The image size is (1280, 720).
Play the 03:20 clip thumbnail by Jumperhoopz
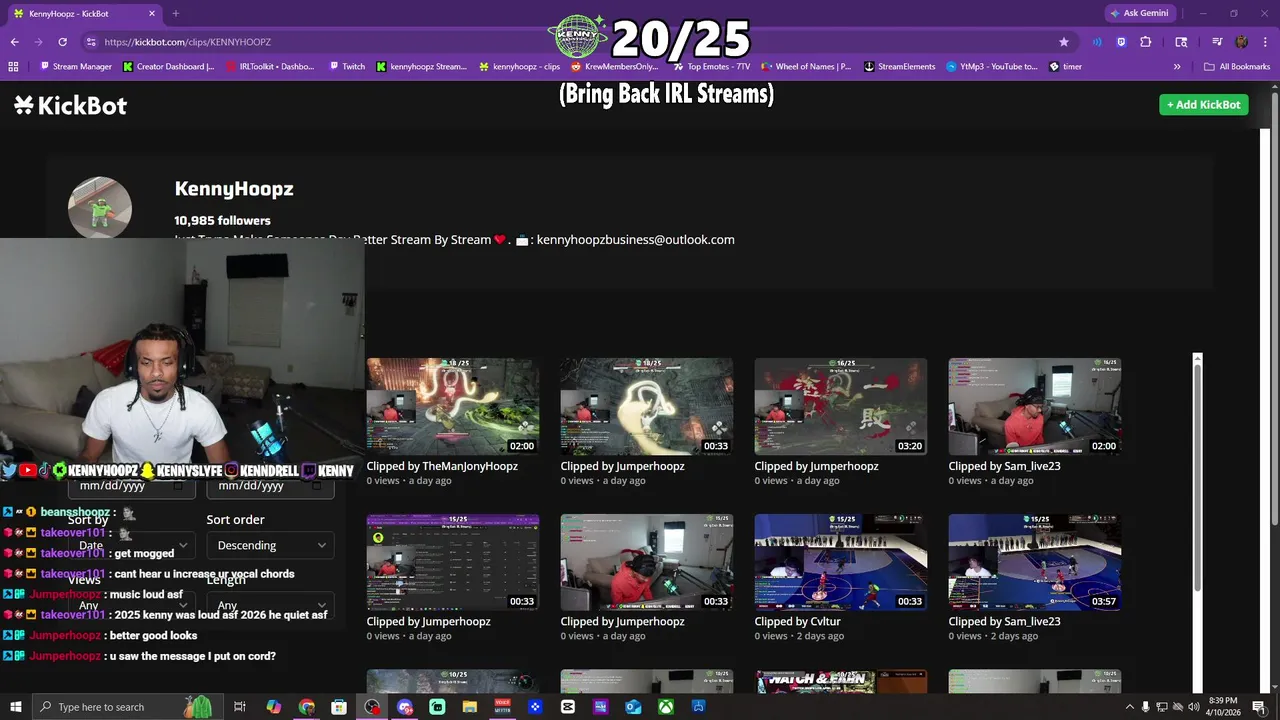pyautogui.click(x=841, y=406)
